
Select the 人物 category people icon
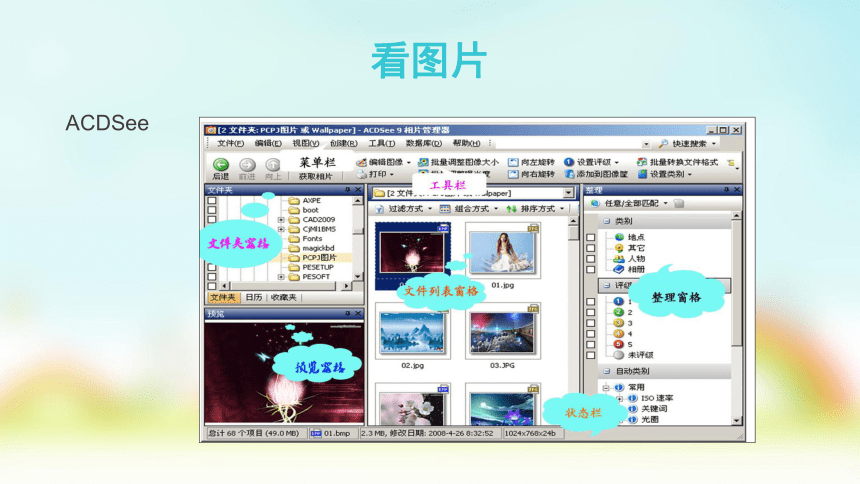619,258
